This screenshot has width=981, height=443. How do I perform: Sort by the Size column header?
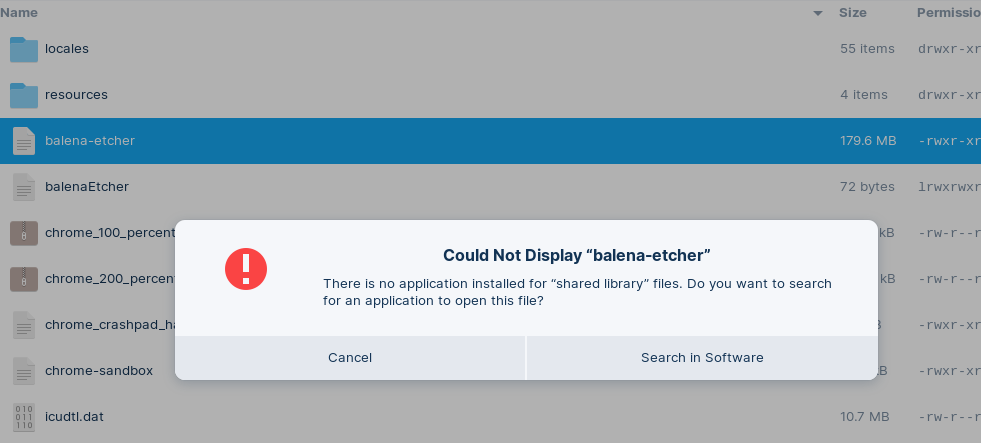coord(853,13)
